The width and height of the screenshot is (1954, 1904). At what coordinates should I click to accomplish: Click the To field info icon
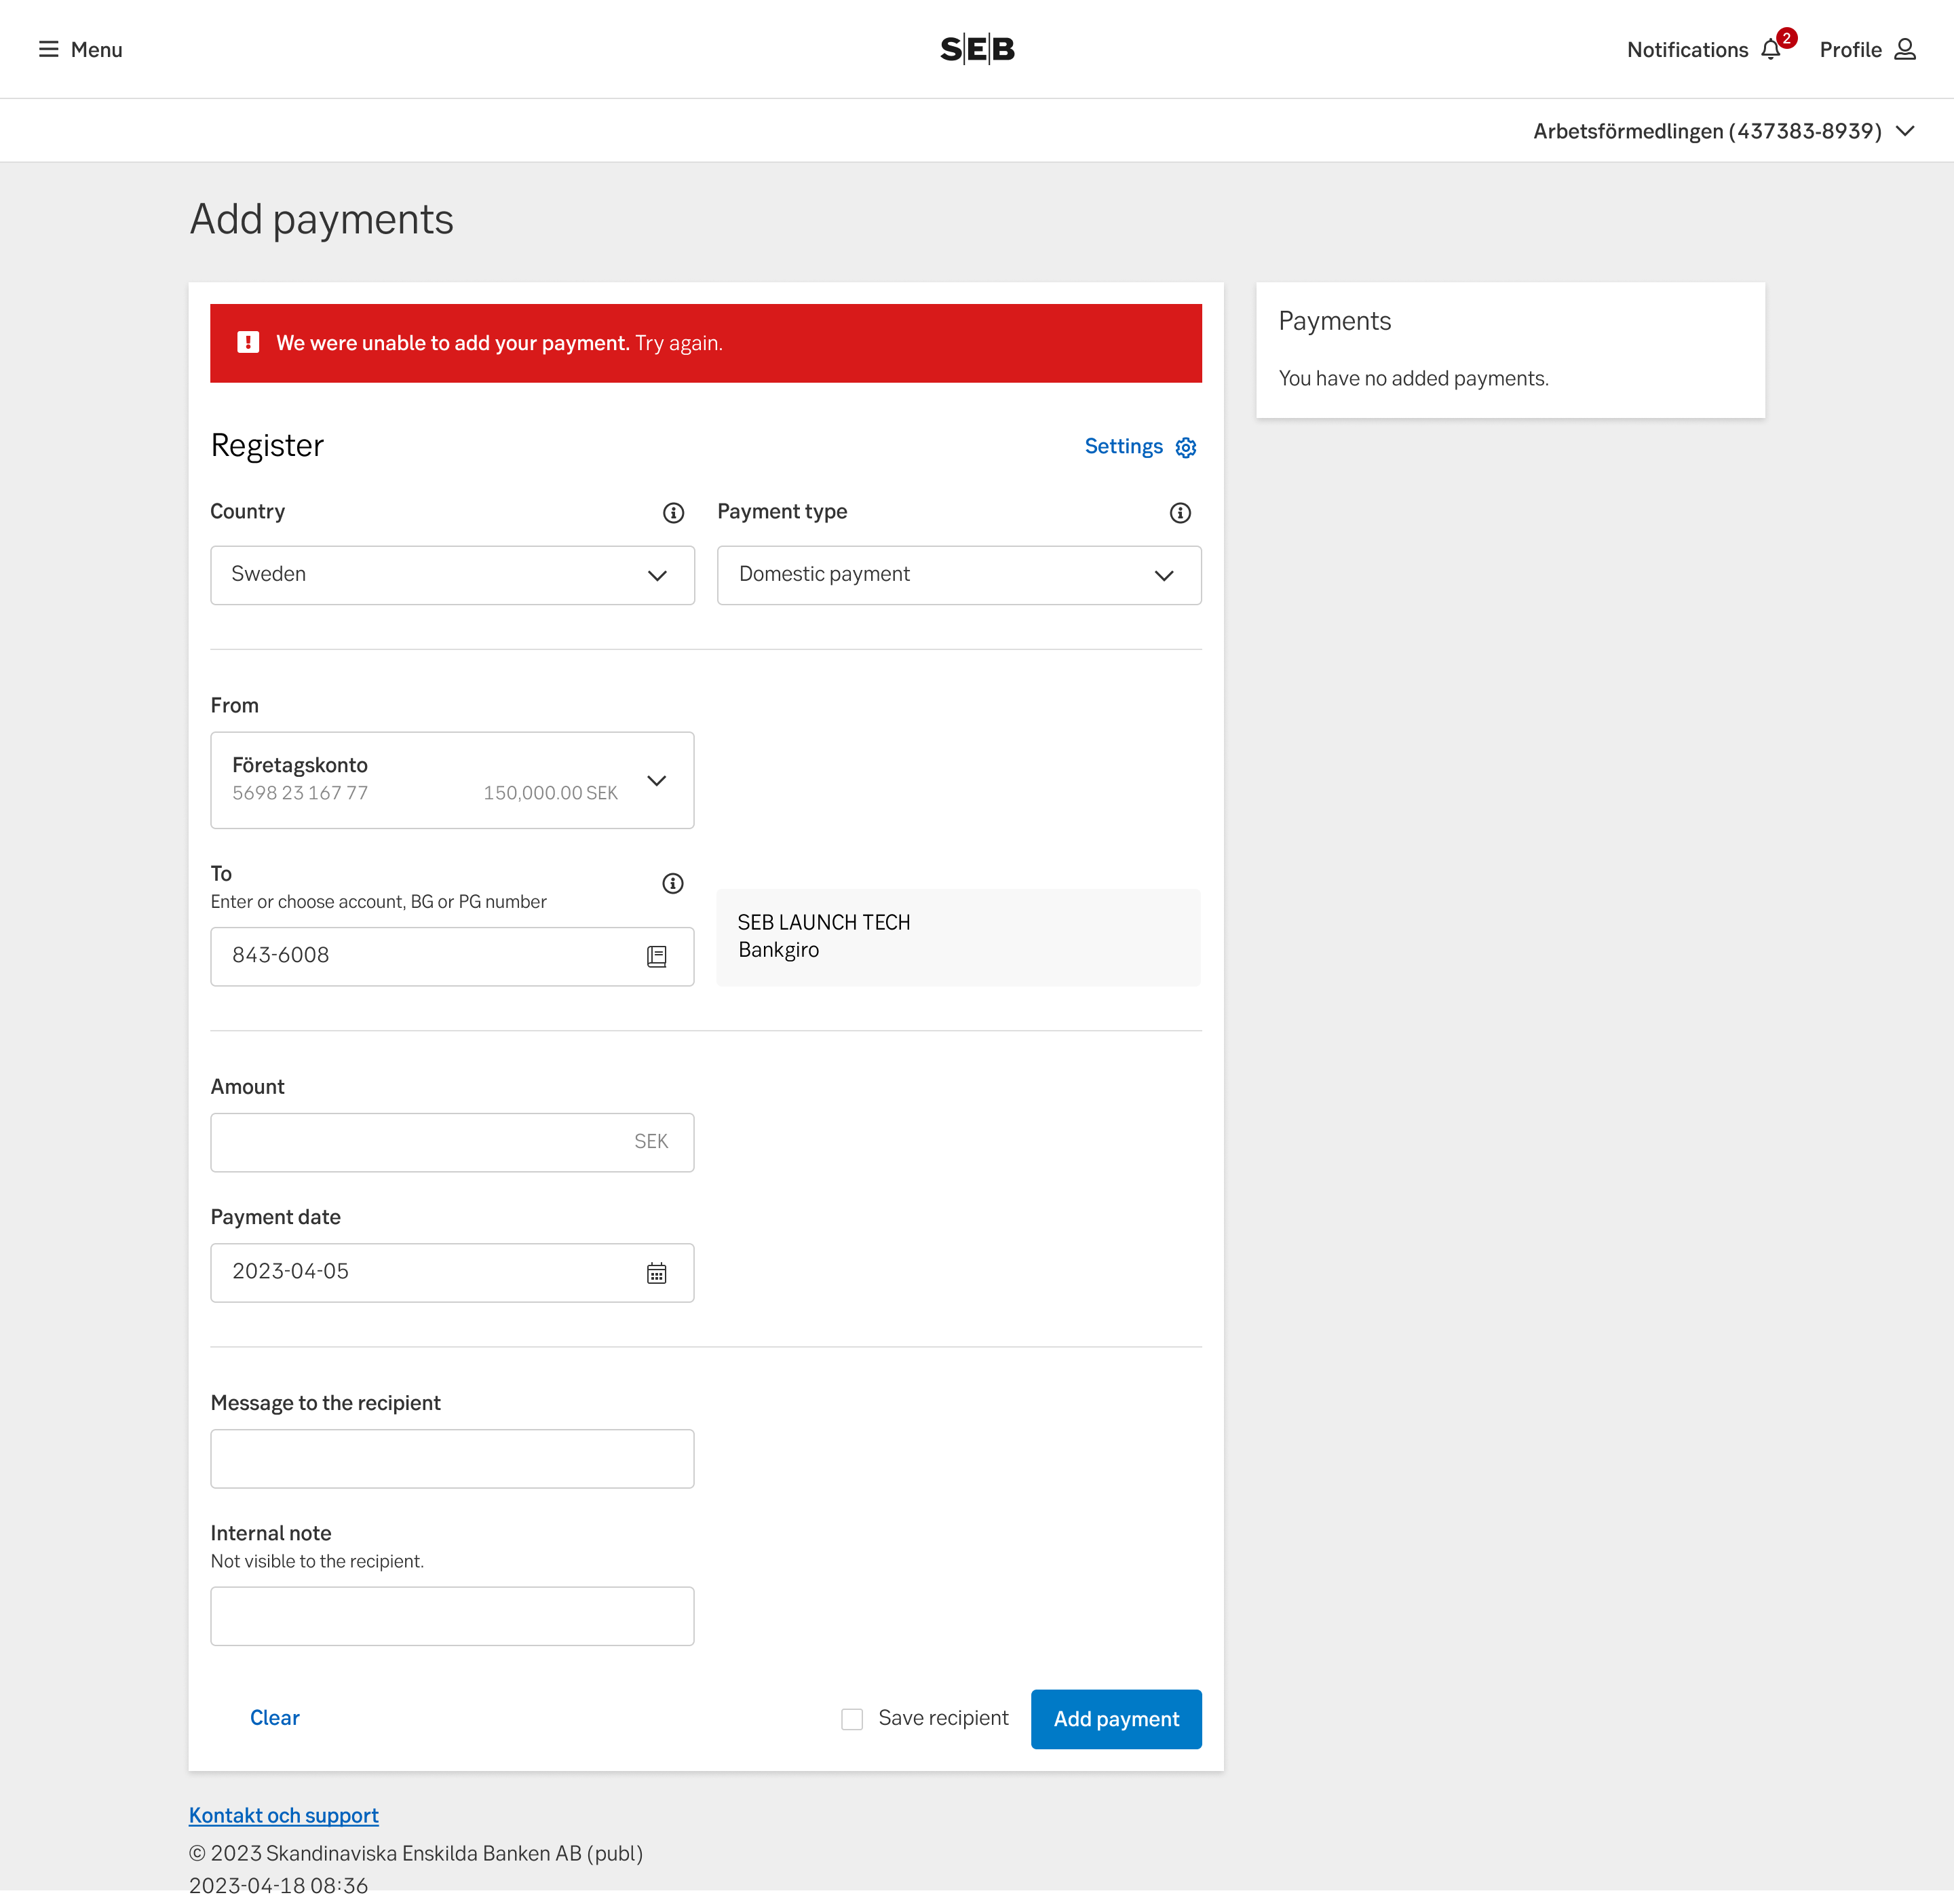click(673, 883)
